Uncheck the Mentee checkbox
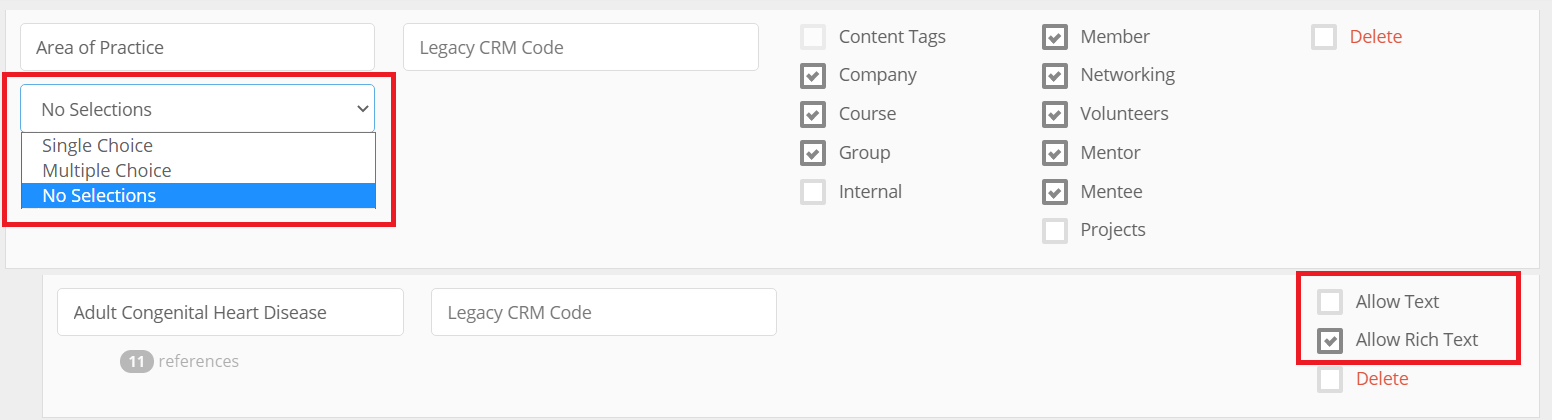1552x420 pixels. (x=1055, y=192)
